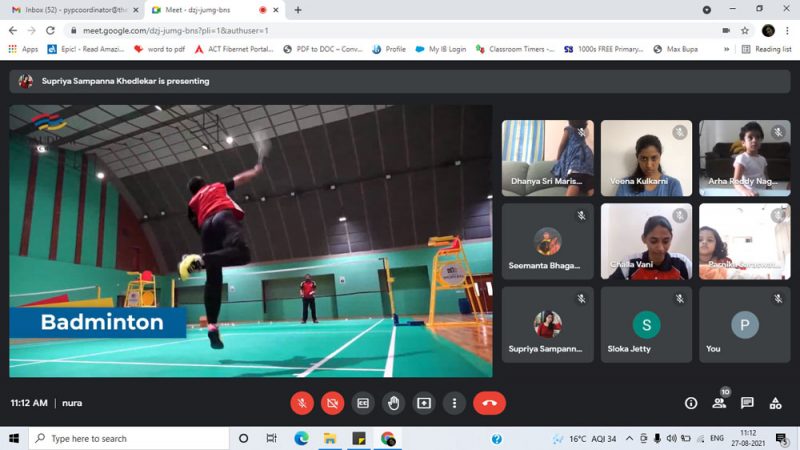The width and height of the screenshot is (800, 450).
Task: Click the Present now screen share icon
Action: click(x=424, y=403)
